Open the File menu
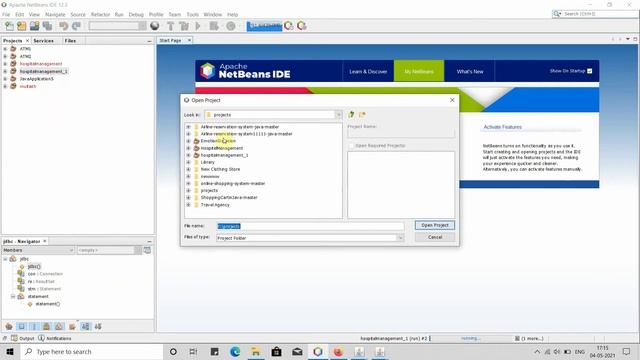 6,14
